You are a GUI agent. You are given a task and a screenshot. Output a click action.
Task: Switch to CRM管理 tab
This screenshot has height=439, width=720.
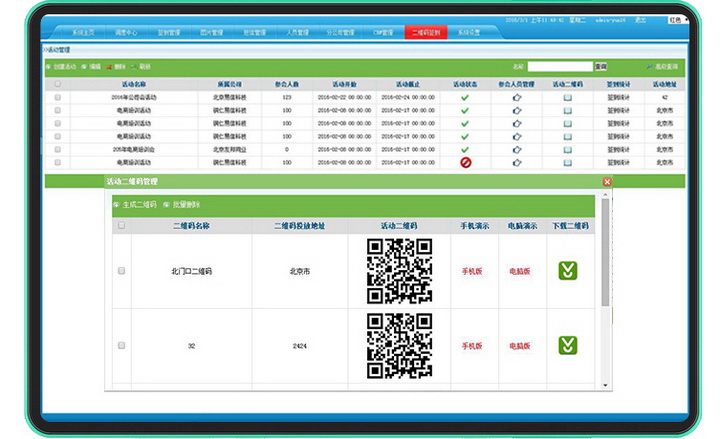click(x=383, y=33)
